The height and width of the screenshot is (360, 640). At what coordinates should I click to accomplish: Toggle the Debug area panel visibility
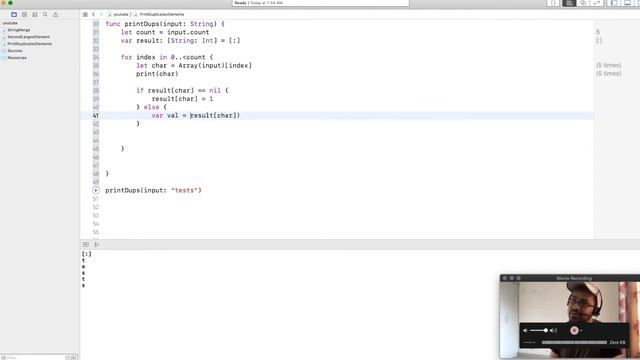(628, 3)
